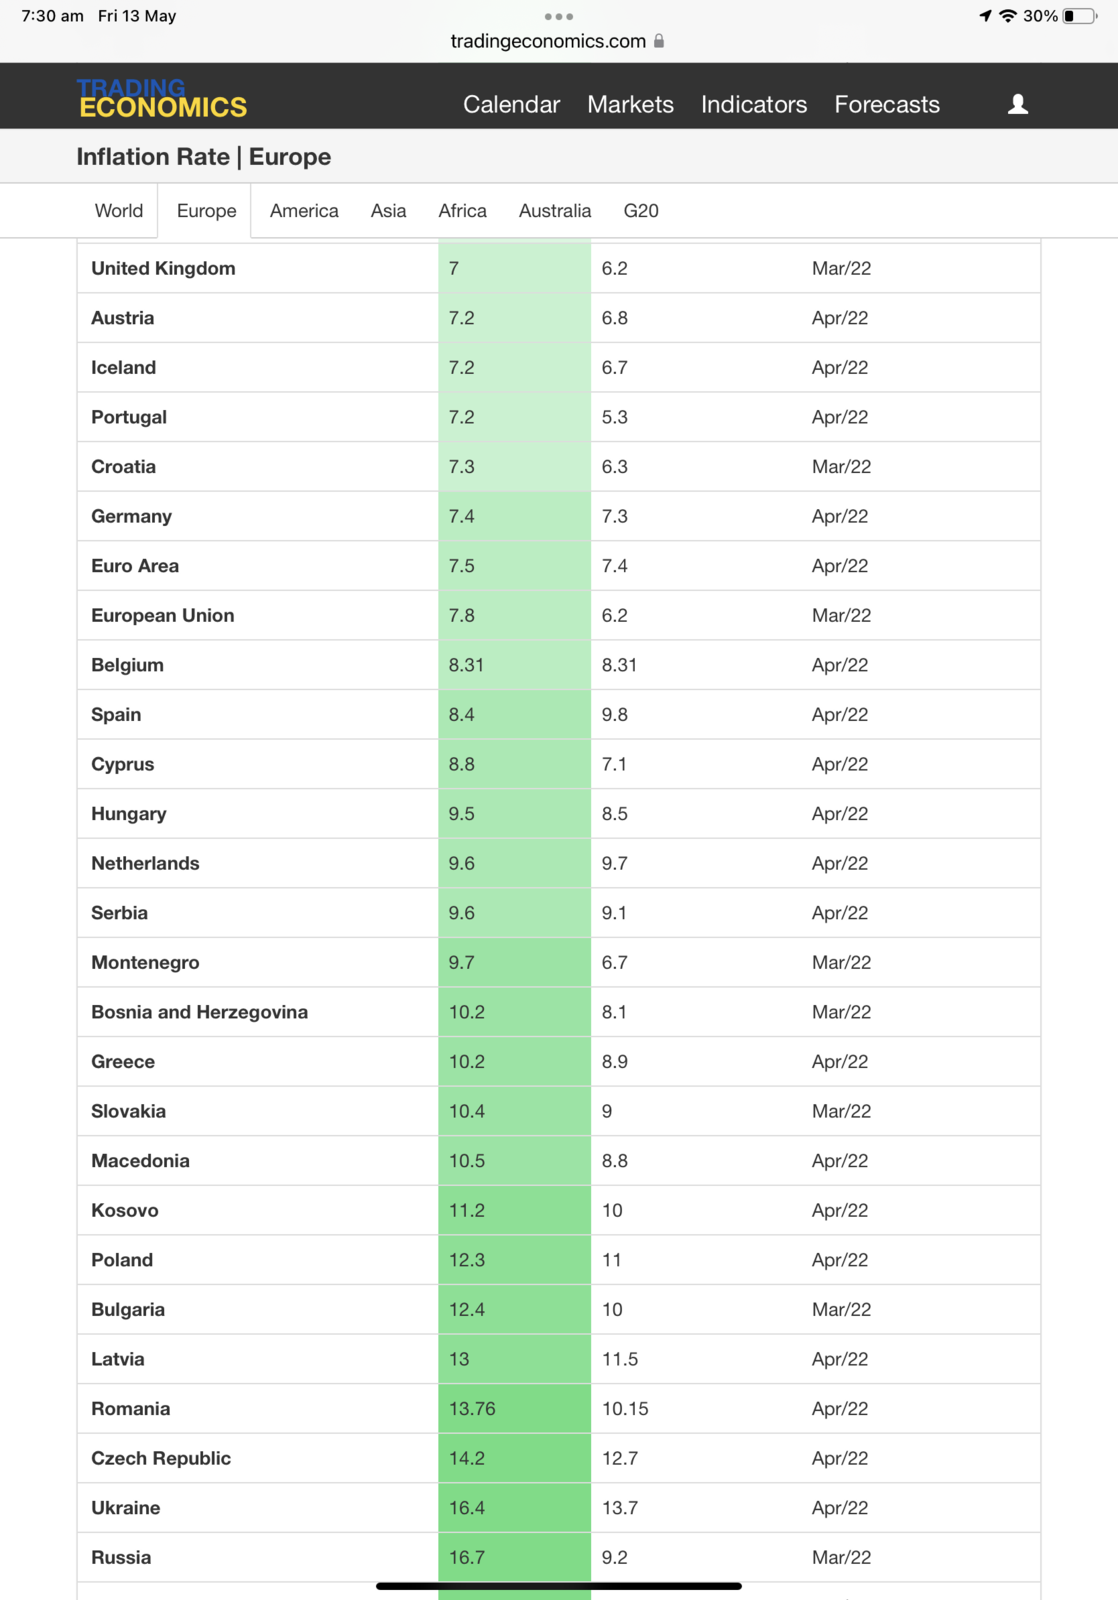Select the Asia tab
Screen dimensions: 1118x1600
tap(388, 211)
